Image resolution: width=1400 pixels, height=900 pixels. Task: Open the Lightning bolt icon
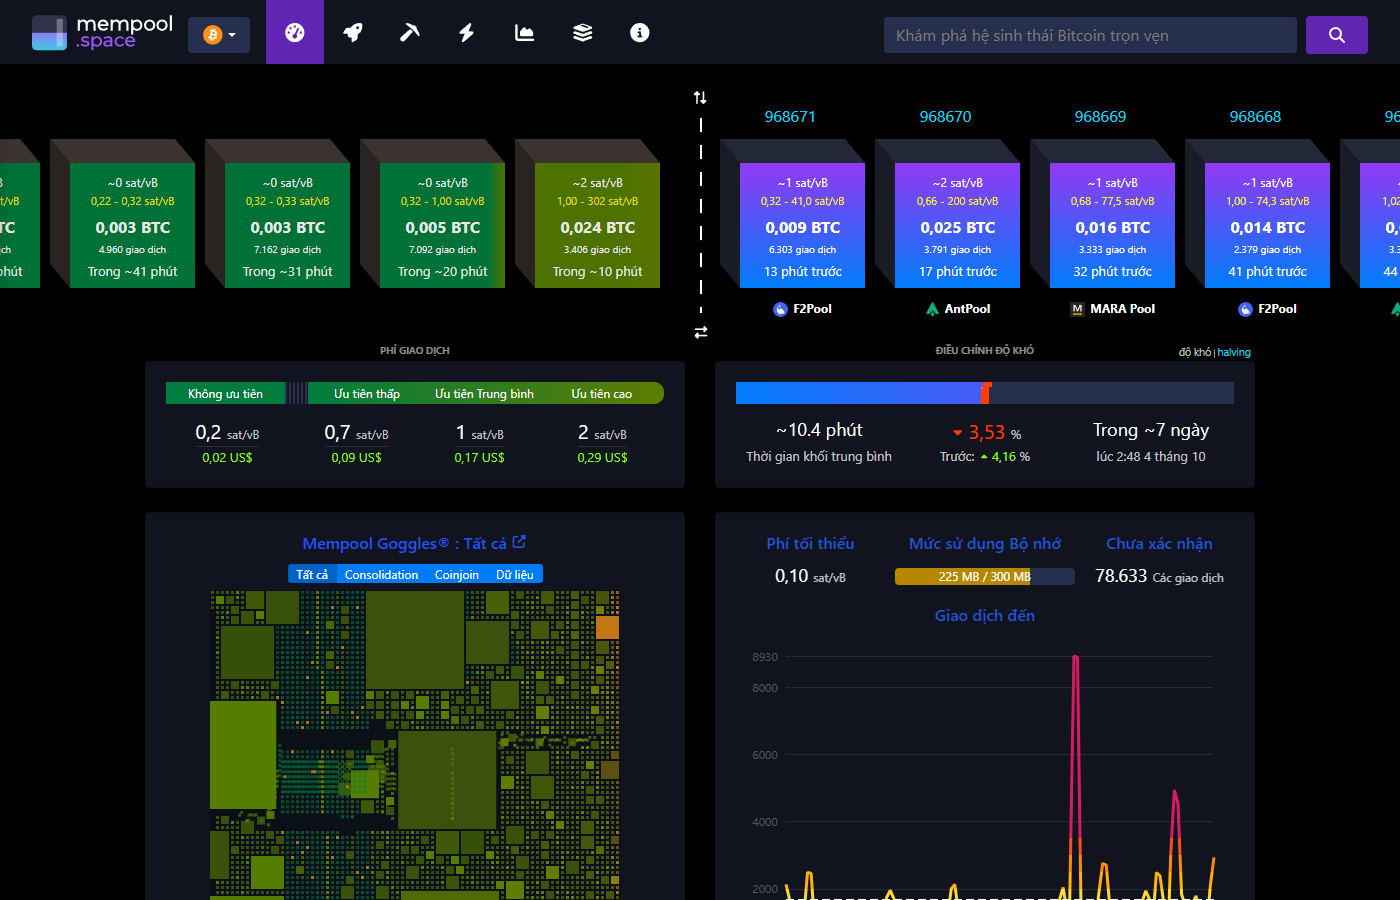tap(467, 32)
